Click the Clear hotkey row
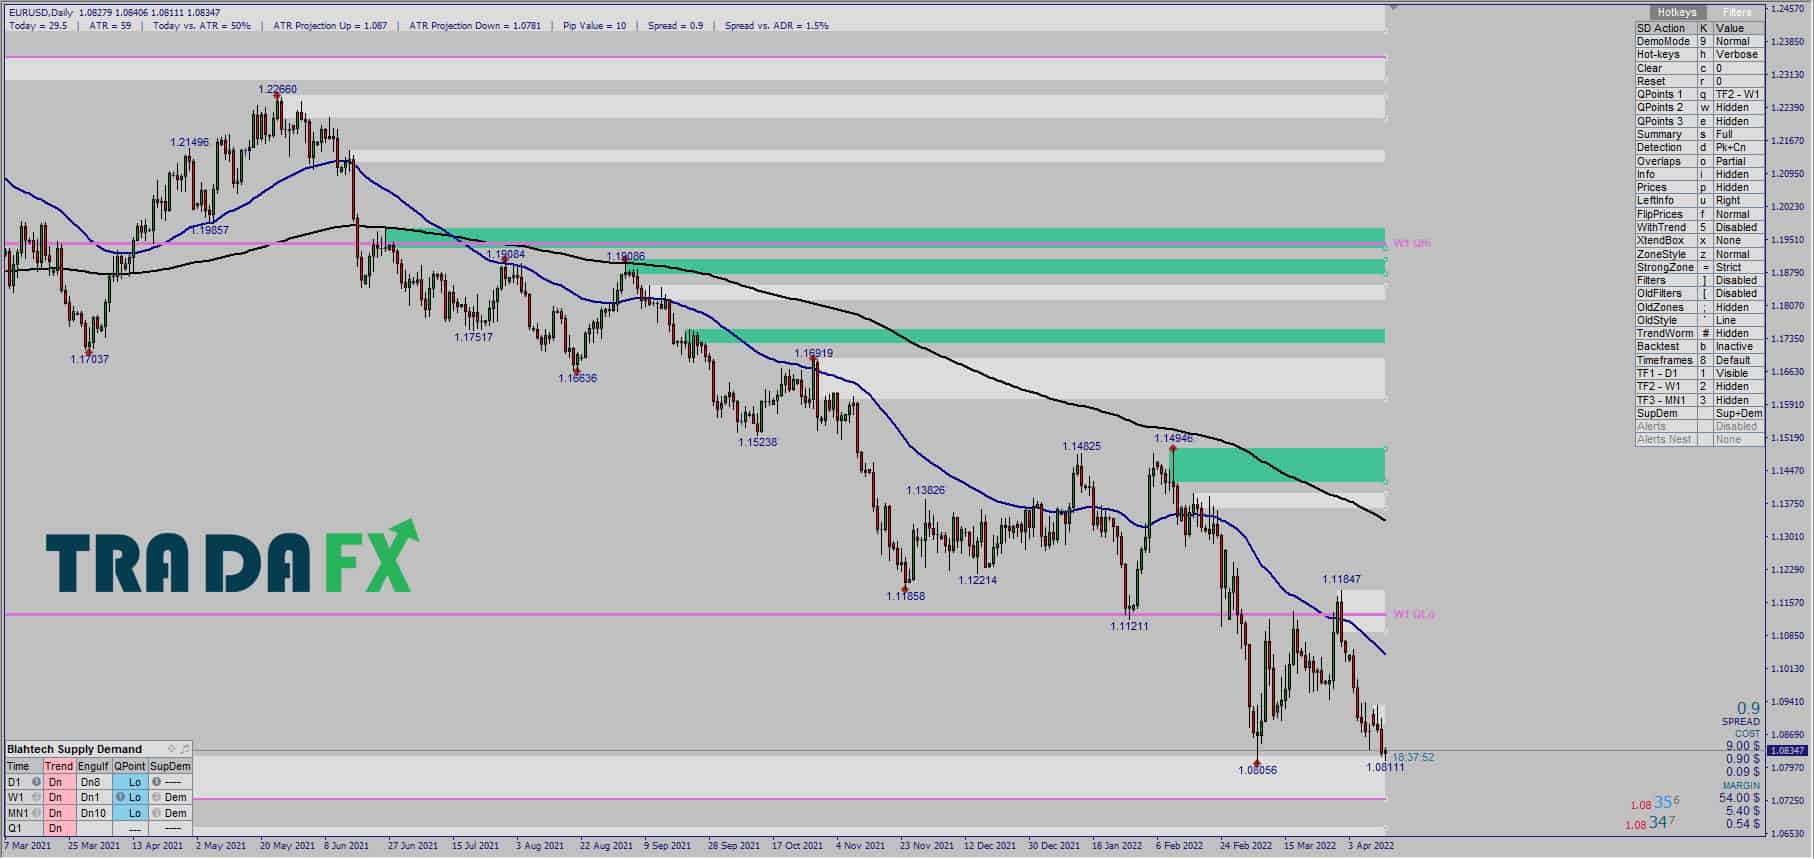The width and height of the screenshot is (1814, 859). (1700, 68)
